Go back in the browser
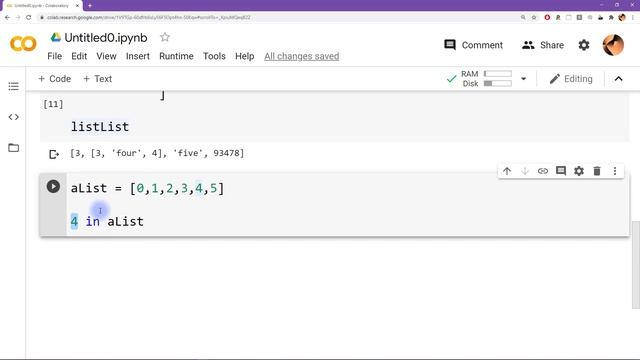The height and width of the screenshot is (360, 640). pyautogui.click(x=7, y=18)
